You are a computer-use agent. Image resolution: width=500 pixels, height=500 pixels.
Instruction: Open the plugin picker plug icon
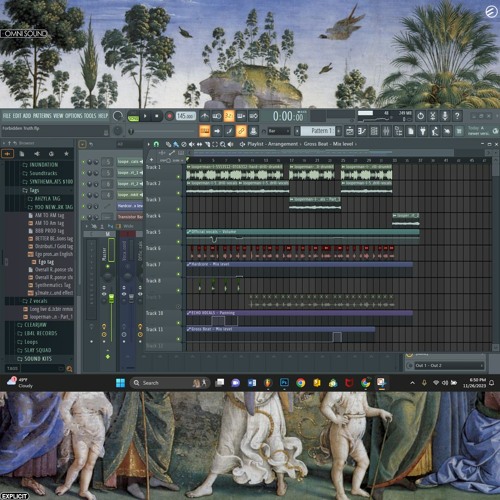(423, 131)
